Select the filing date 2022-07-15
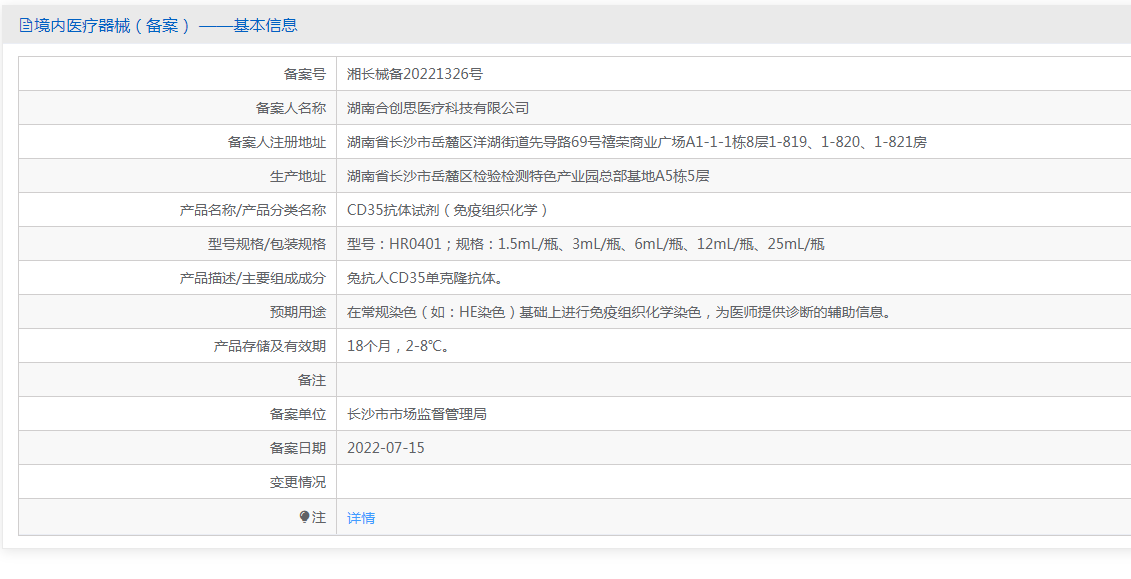Viewport: 1131px width, 579px height. 386,448
